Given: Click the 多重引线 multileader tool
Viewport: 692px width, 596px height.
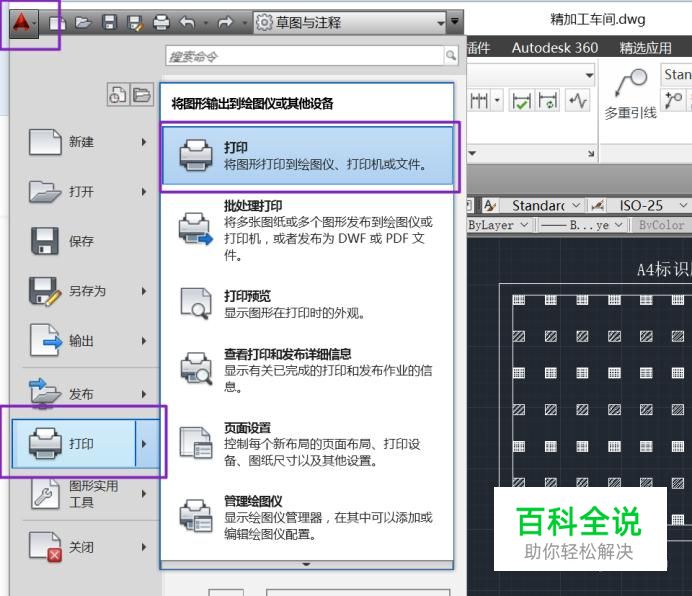Looking at the screenshot, I should (x=631, y=94).
